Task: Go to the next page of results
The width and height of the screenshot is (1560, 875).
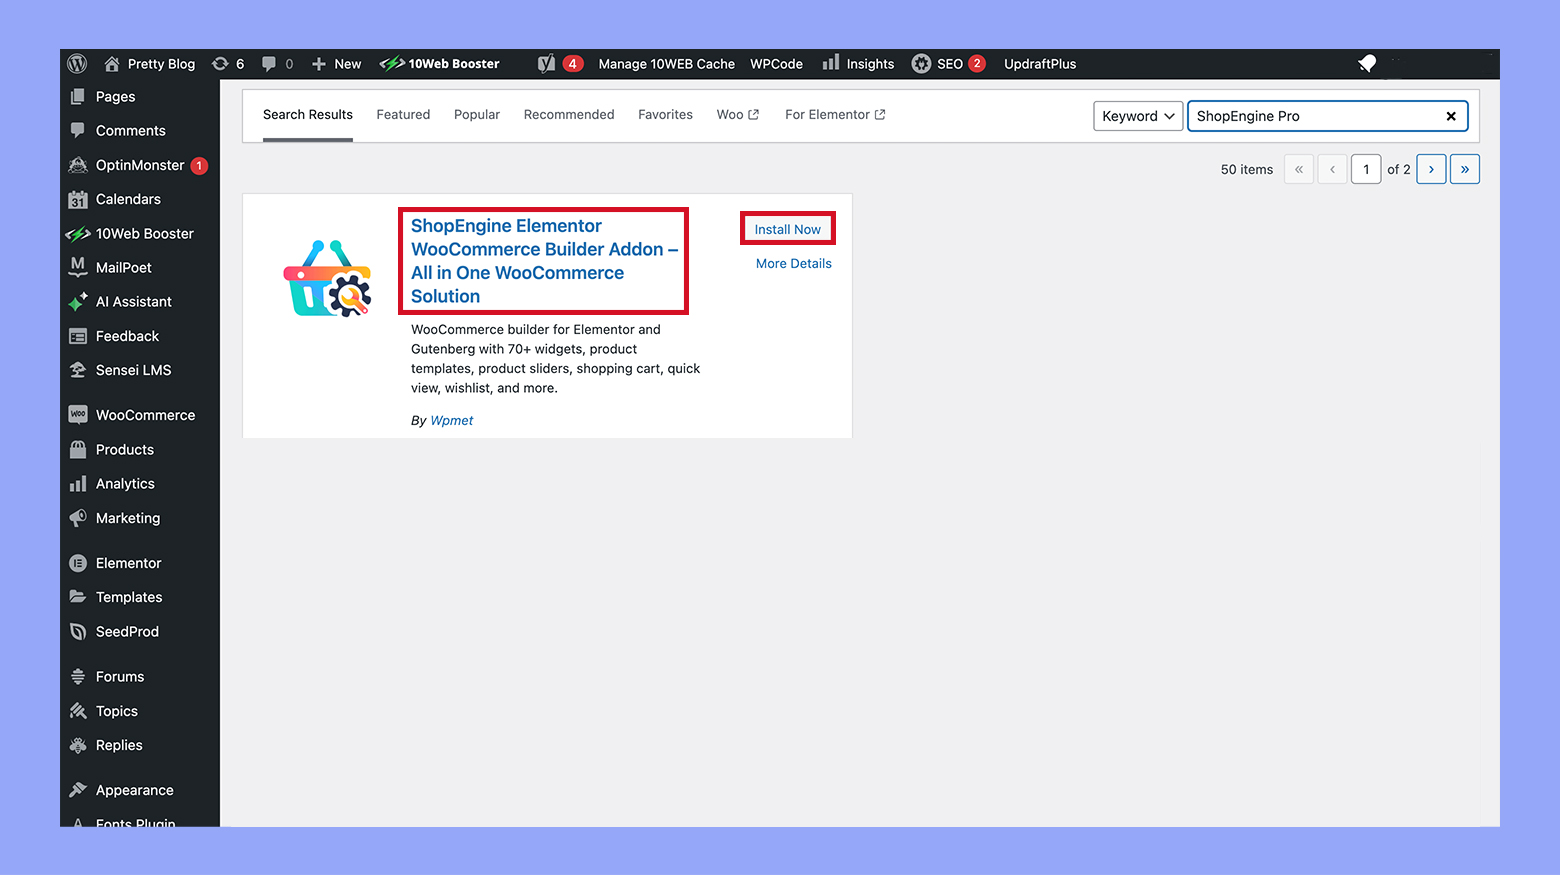Action: click(x=1431, y=169)
